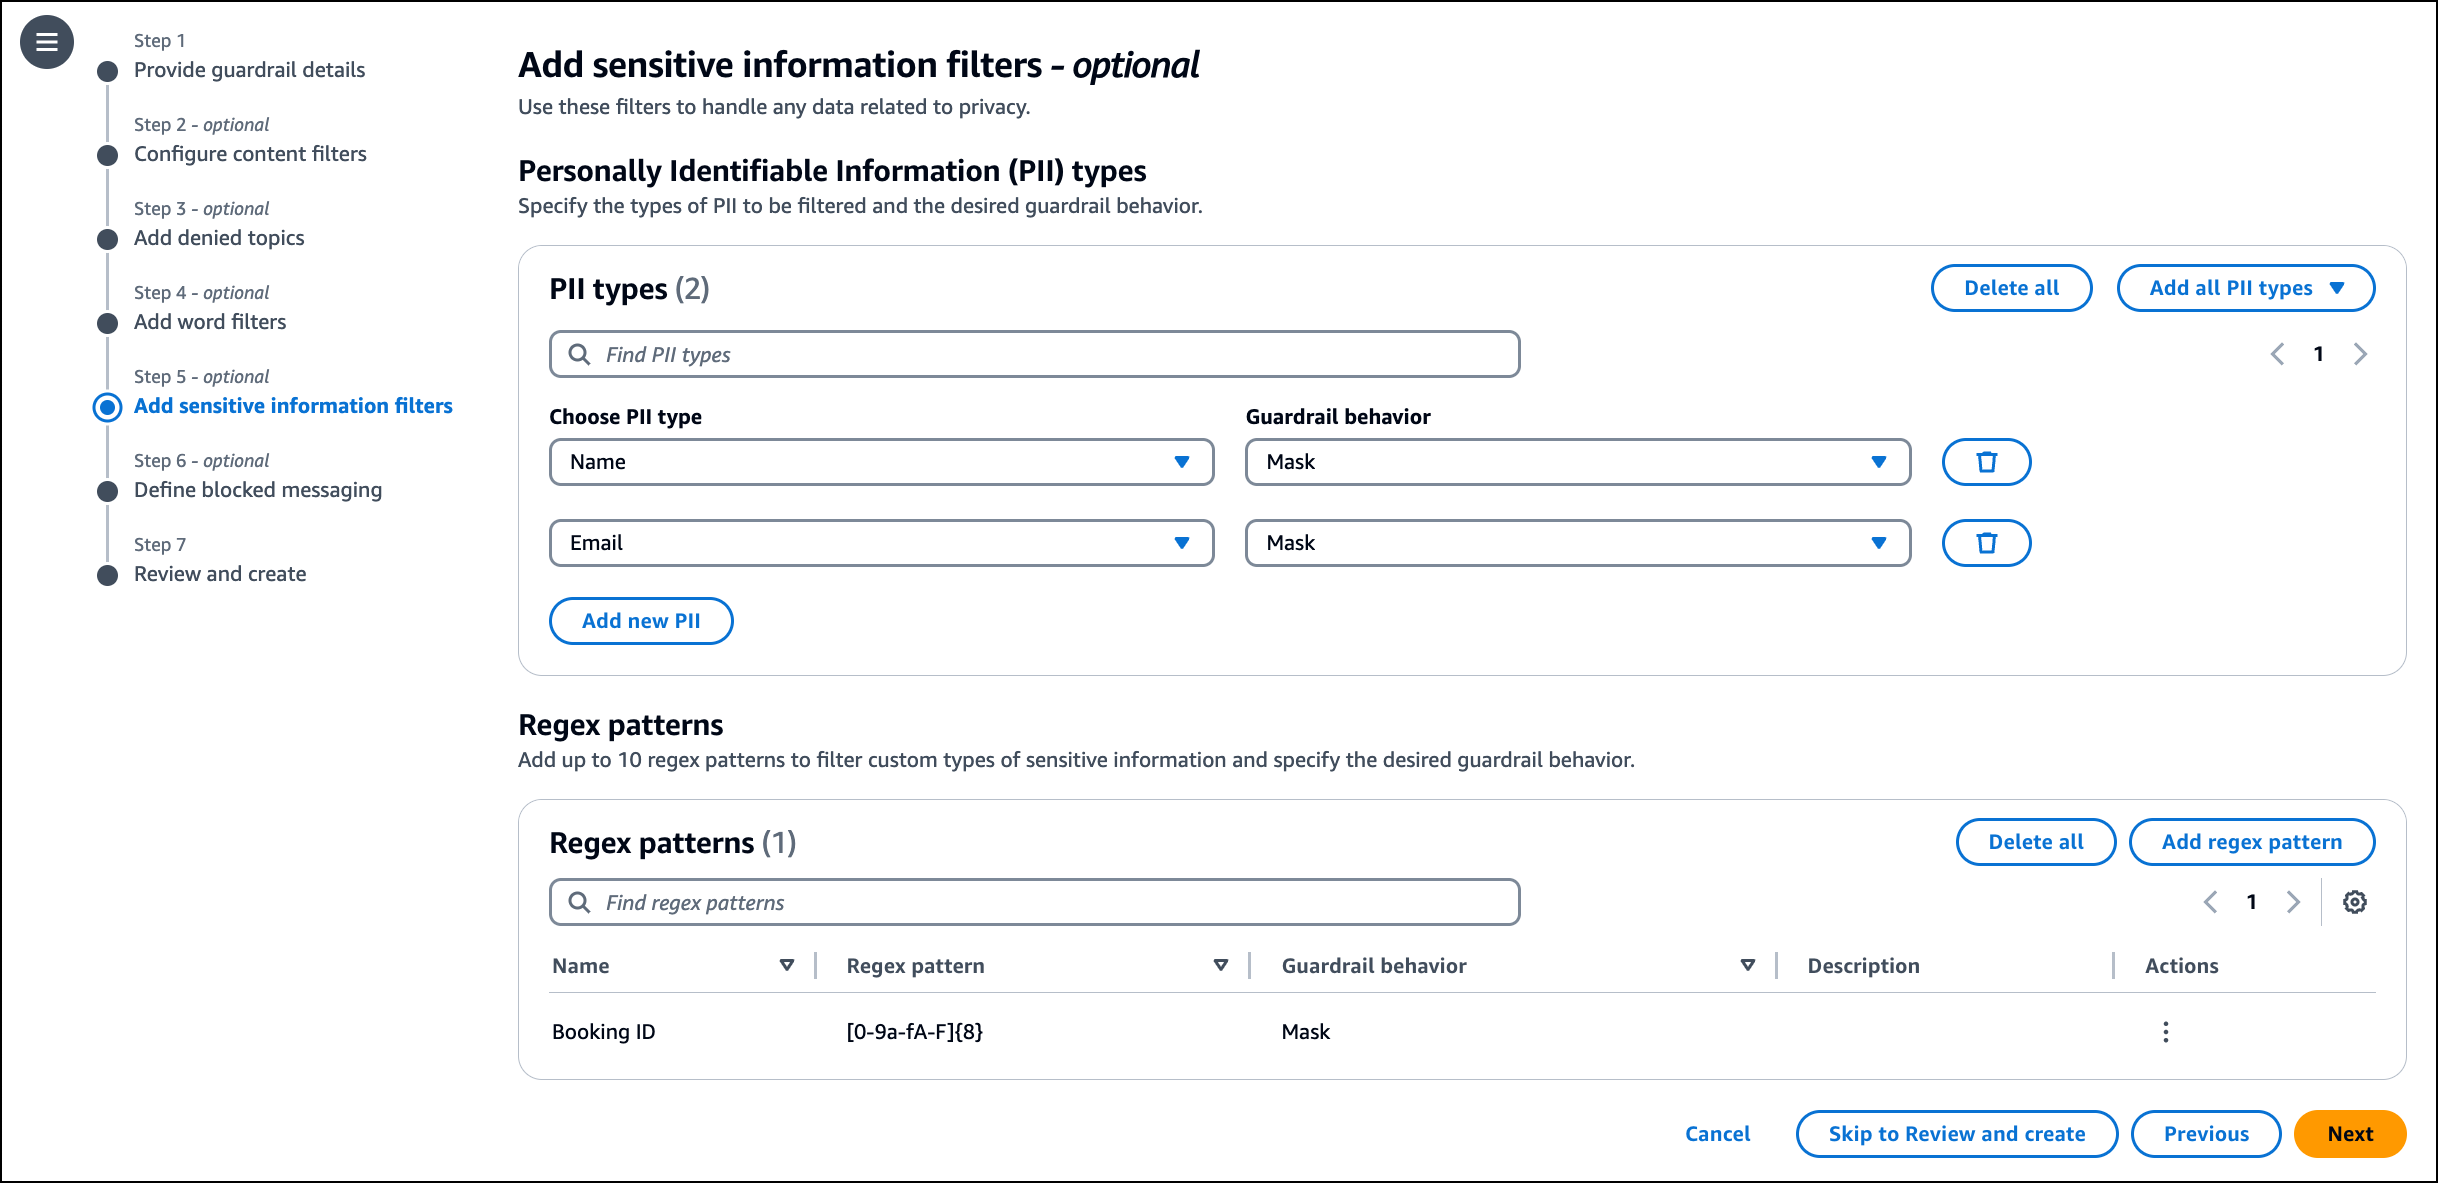Go to previous page of regex patterns
The height and width of the screenshot is (1183, 2438).
(2210, 902)
